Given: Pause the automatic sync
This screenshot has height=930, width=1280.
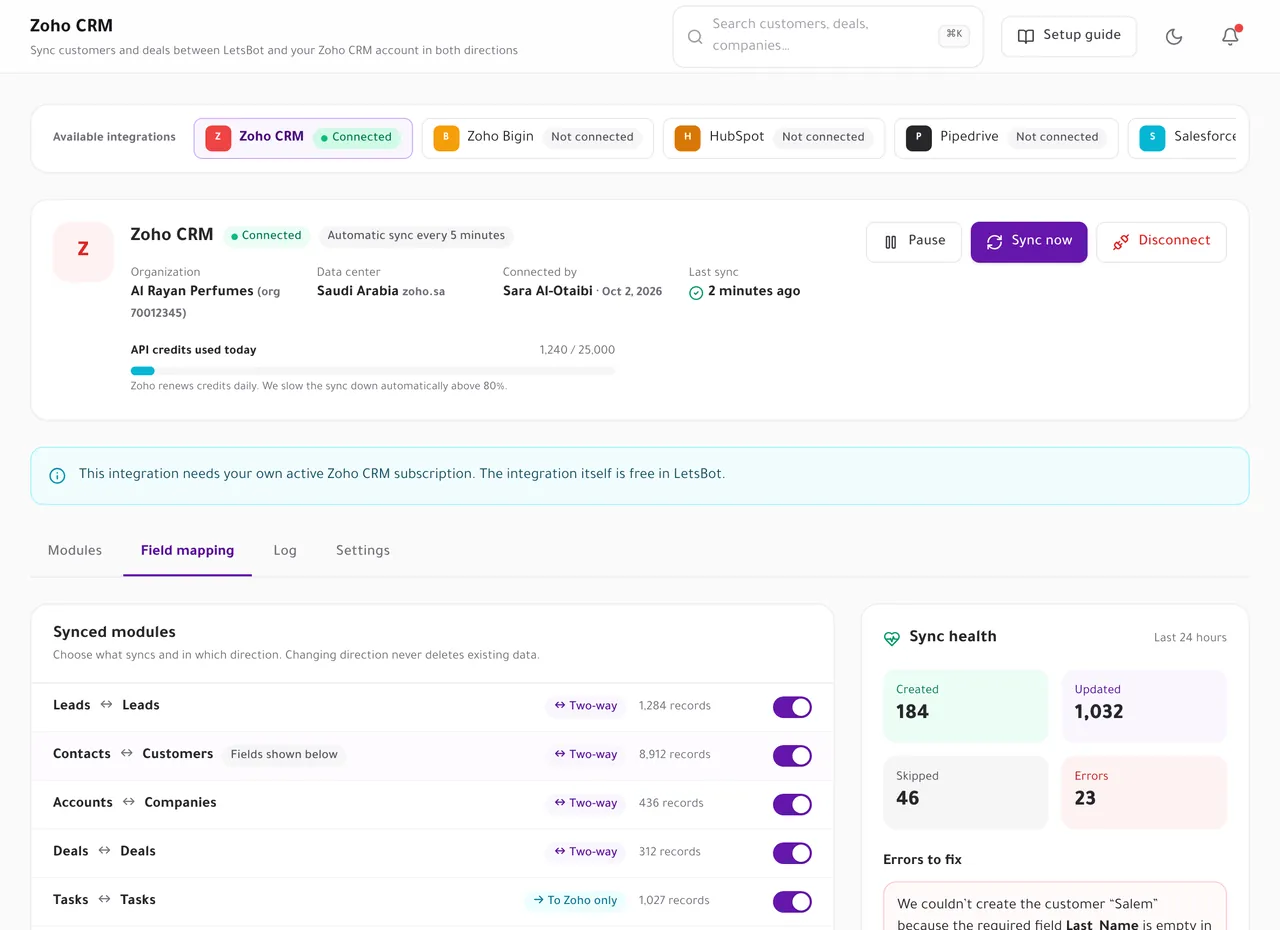Looking at the screenshot, I should tap(914, 242).
